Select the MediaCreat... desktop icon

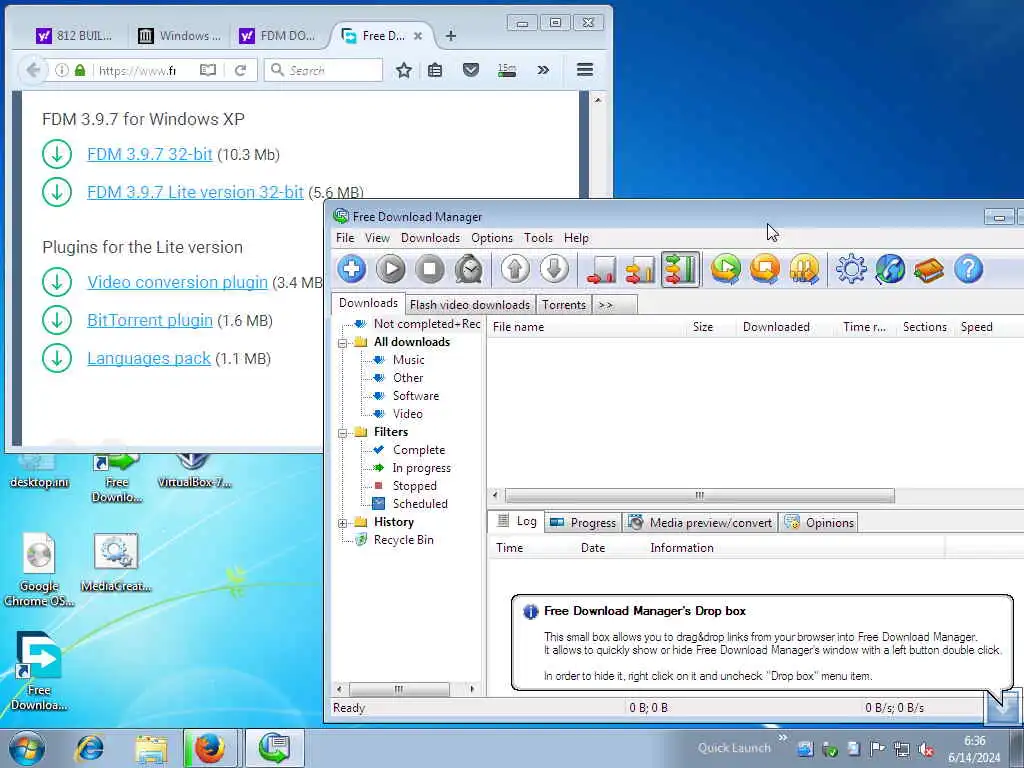click(116, 563)
